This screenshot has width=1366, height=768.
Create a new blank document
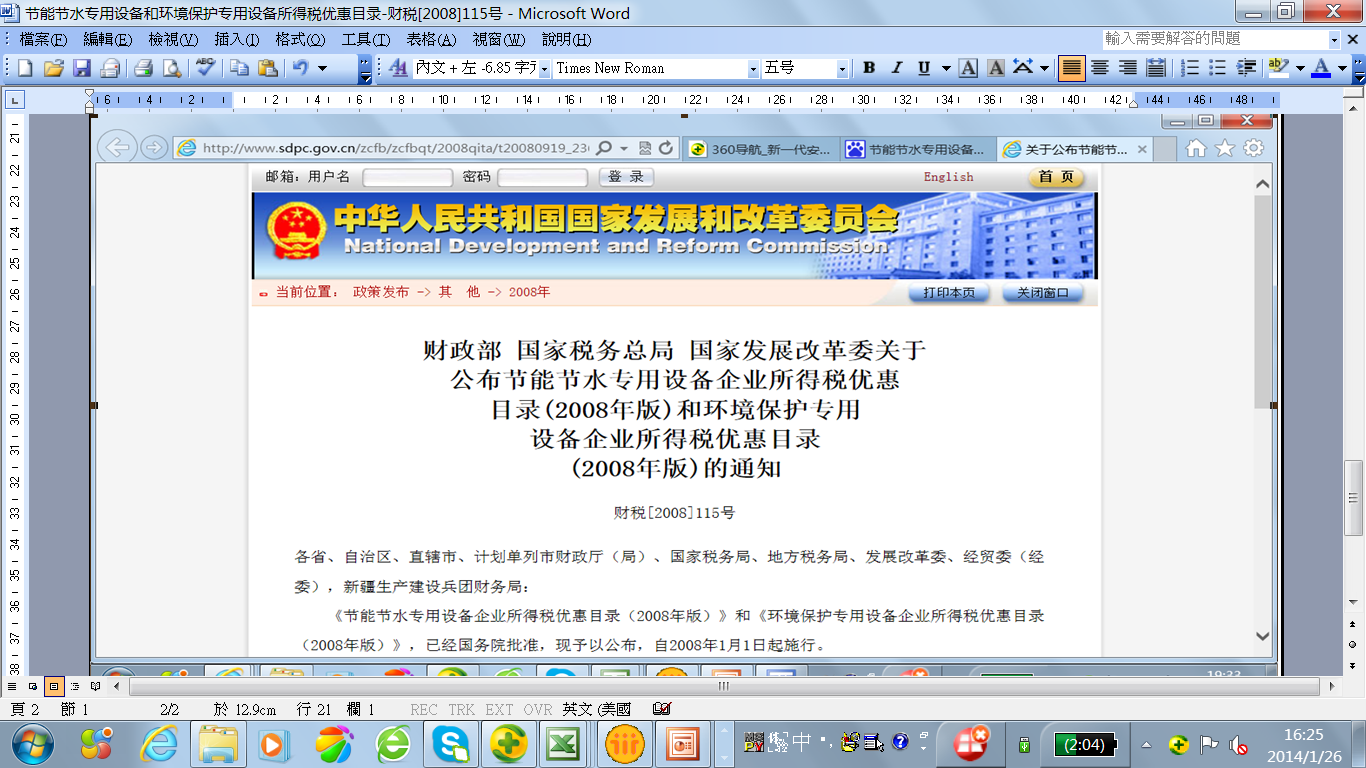(x=25, y=68)
